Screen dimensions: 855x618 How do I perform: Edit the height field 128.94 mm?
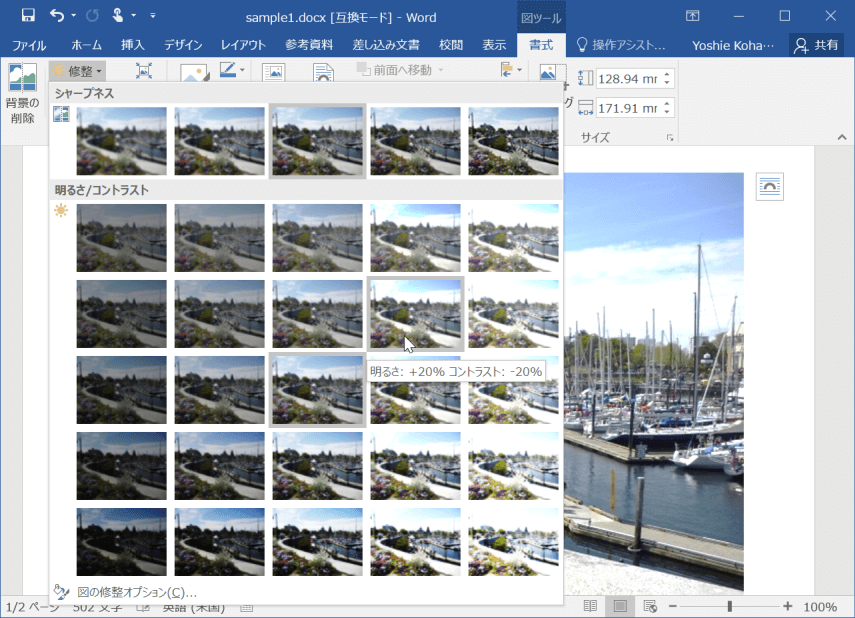click(x=628, y=79)
